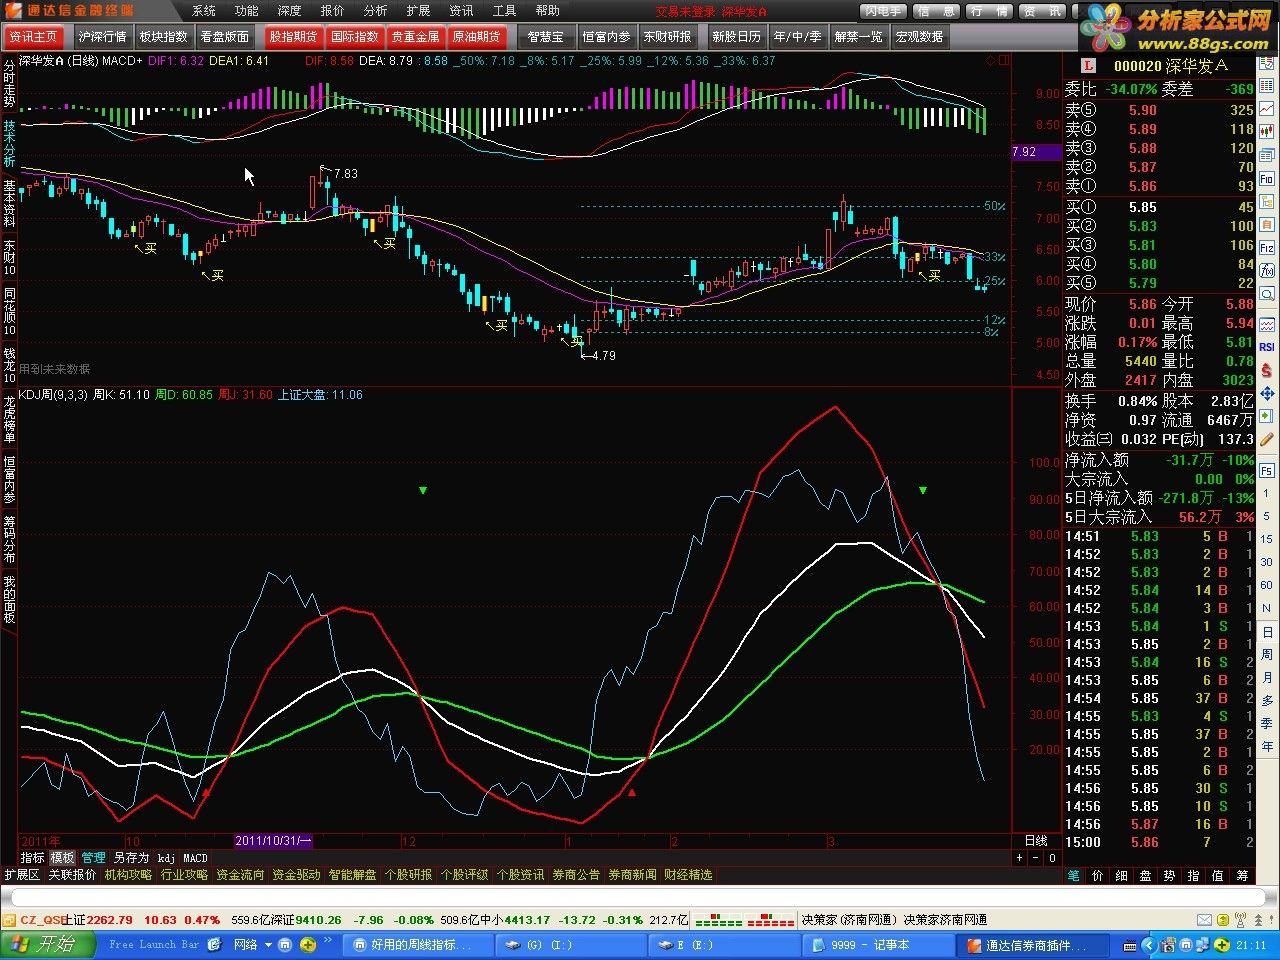Open the 分析 menu
1280x960 pixels.
point(375,11)
